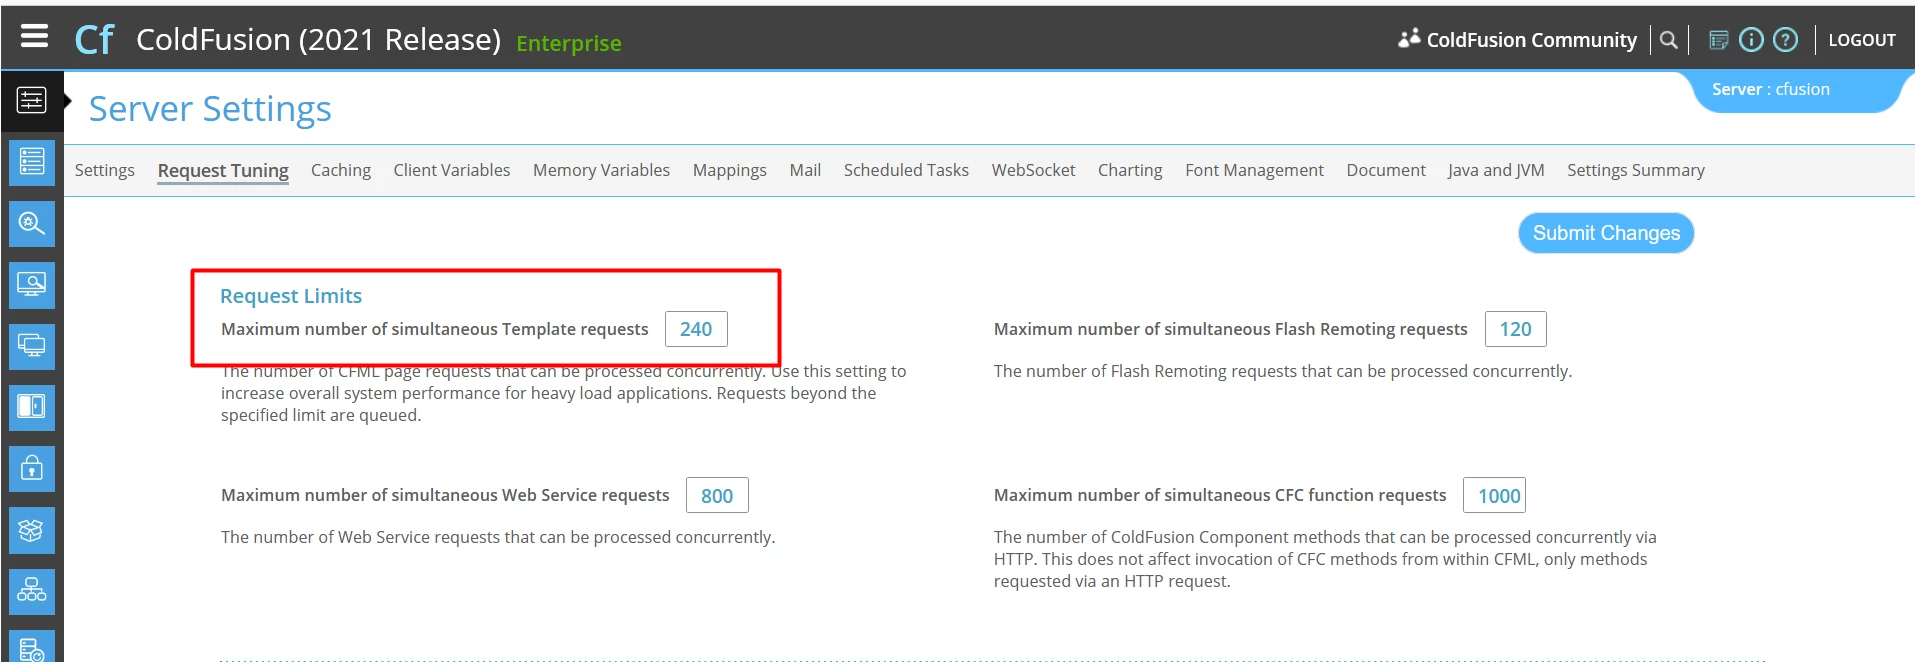This screenshot has height=662, width=1915.
Task: Open the notes/resources icon in header
Action: click(1719, 40)
